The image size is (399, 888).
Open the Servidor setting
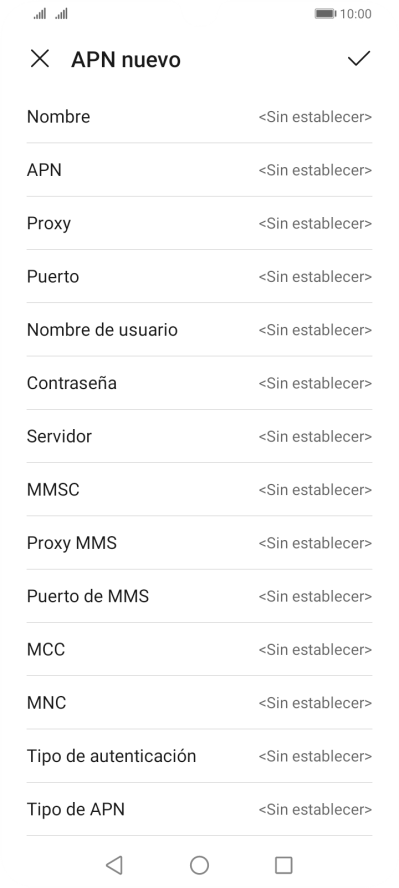pos(199,436)
